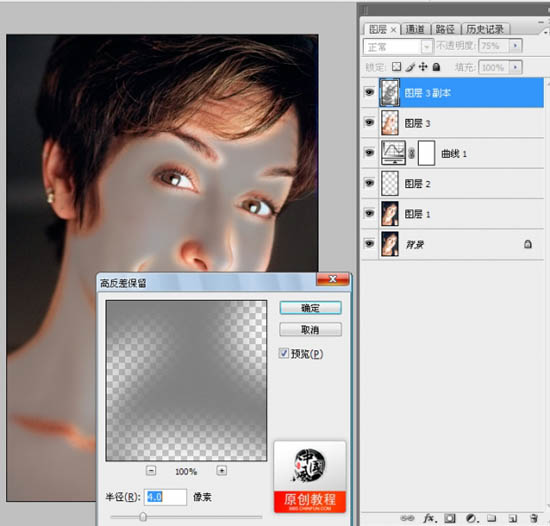Select the layer named 图层 2
This screenshot has width=550, height=526.
coord(417,184)
